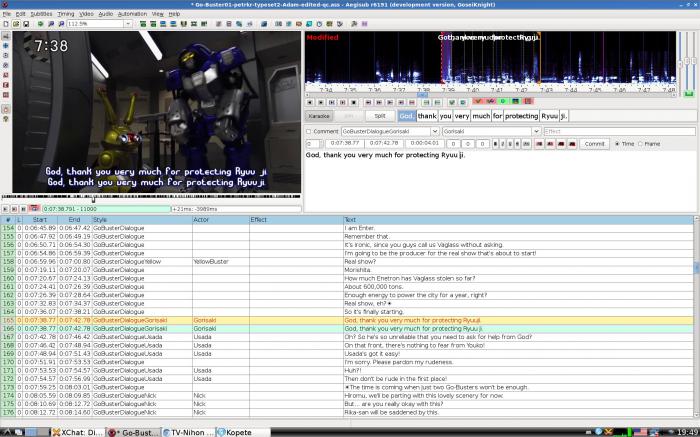
Task: Open the Subtitles menu
Action: click(x=41, y=14)
